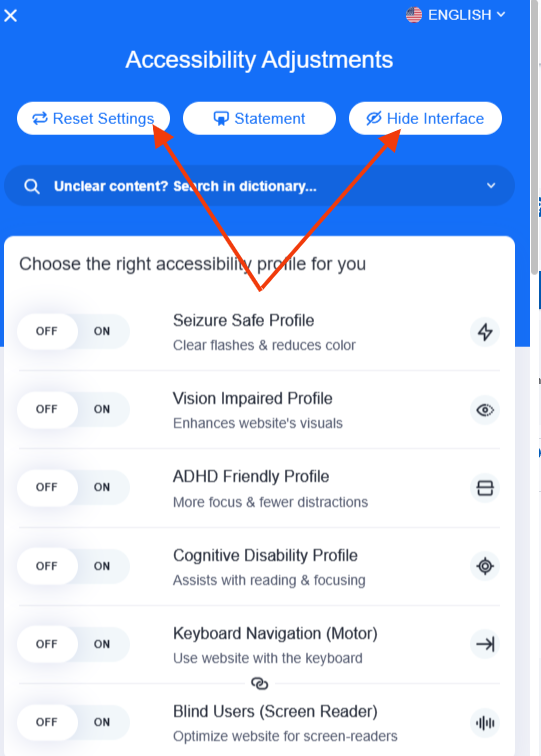Click the Reset Settings button
This screenshot has height=756, width=541.
[94, 118]
